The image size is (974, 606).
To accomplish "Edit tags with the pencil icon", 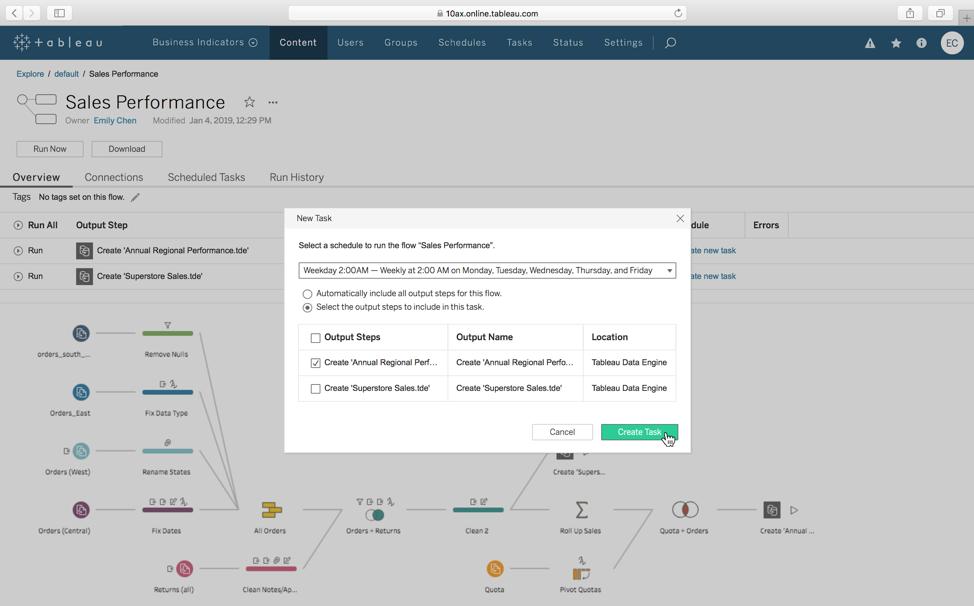I will [135, 197].
